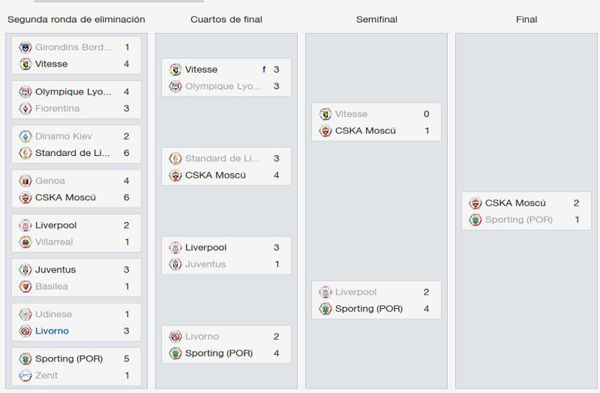Click the Dinamo Kiev club badge
Screen dimensions: 600x393
[x=25, y=136]
